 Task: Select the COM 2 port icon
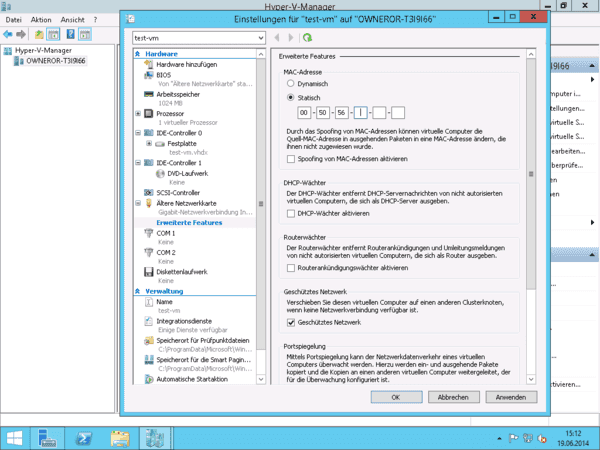tap(148, 253)
